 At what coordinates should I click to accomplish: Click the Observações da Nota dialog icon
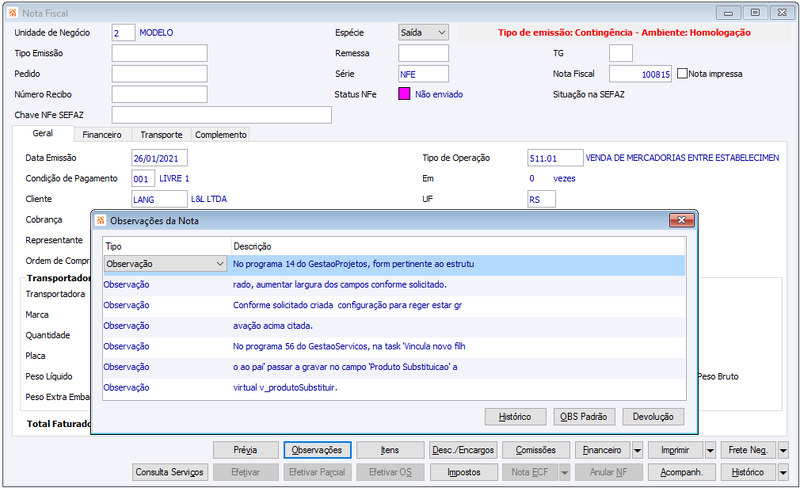pos(101,221)
